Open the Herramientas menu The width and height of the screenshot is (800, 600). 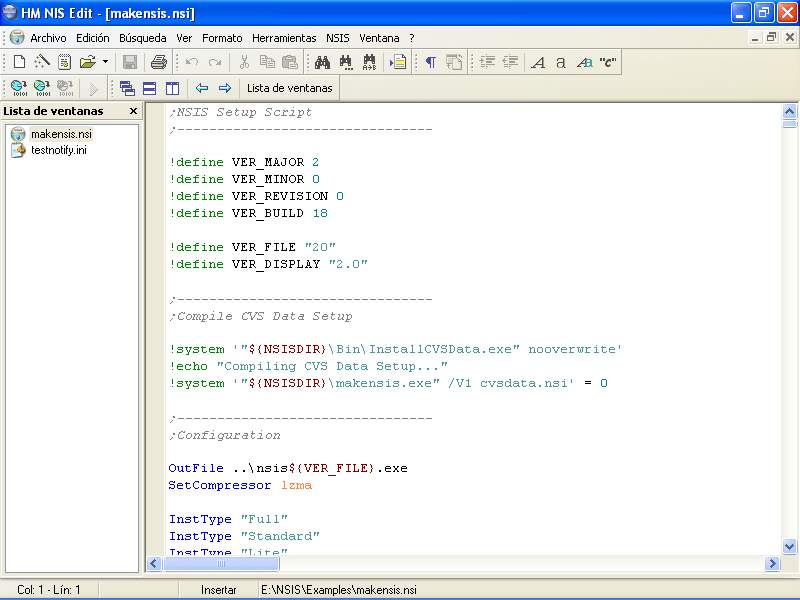coord(284,38)
